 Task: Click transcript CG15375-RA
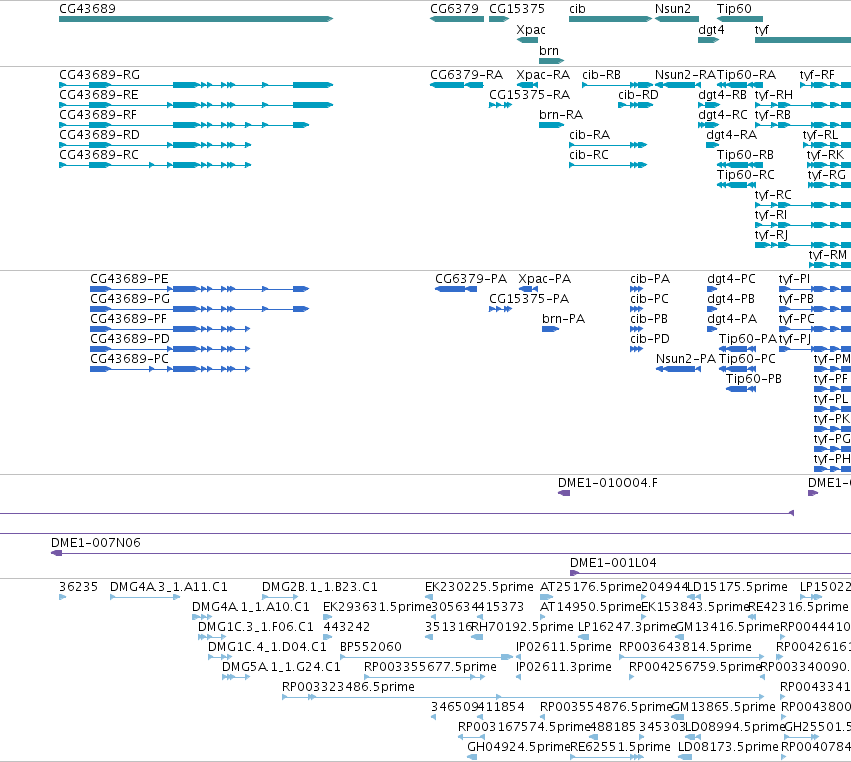[x=500, y=105]
